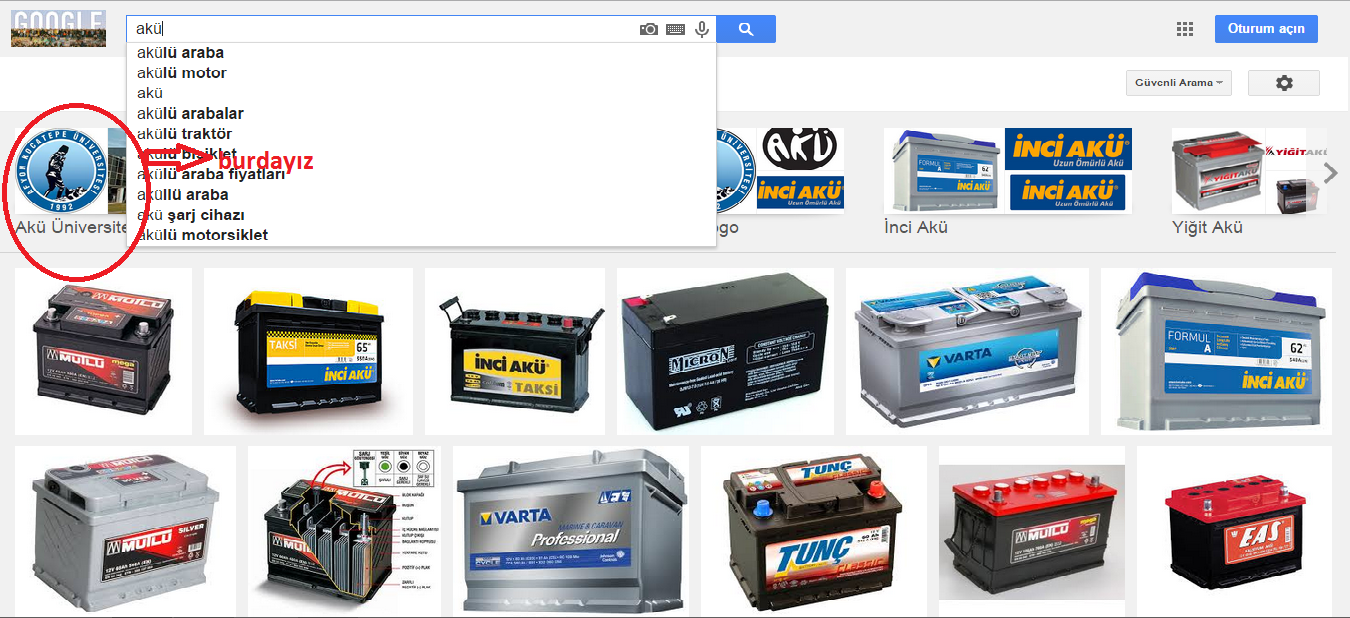Open the İnci Akü Taksi 65 battery image
The height and width of the screenshot is (618, 1350).
coord(308,351)
